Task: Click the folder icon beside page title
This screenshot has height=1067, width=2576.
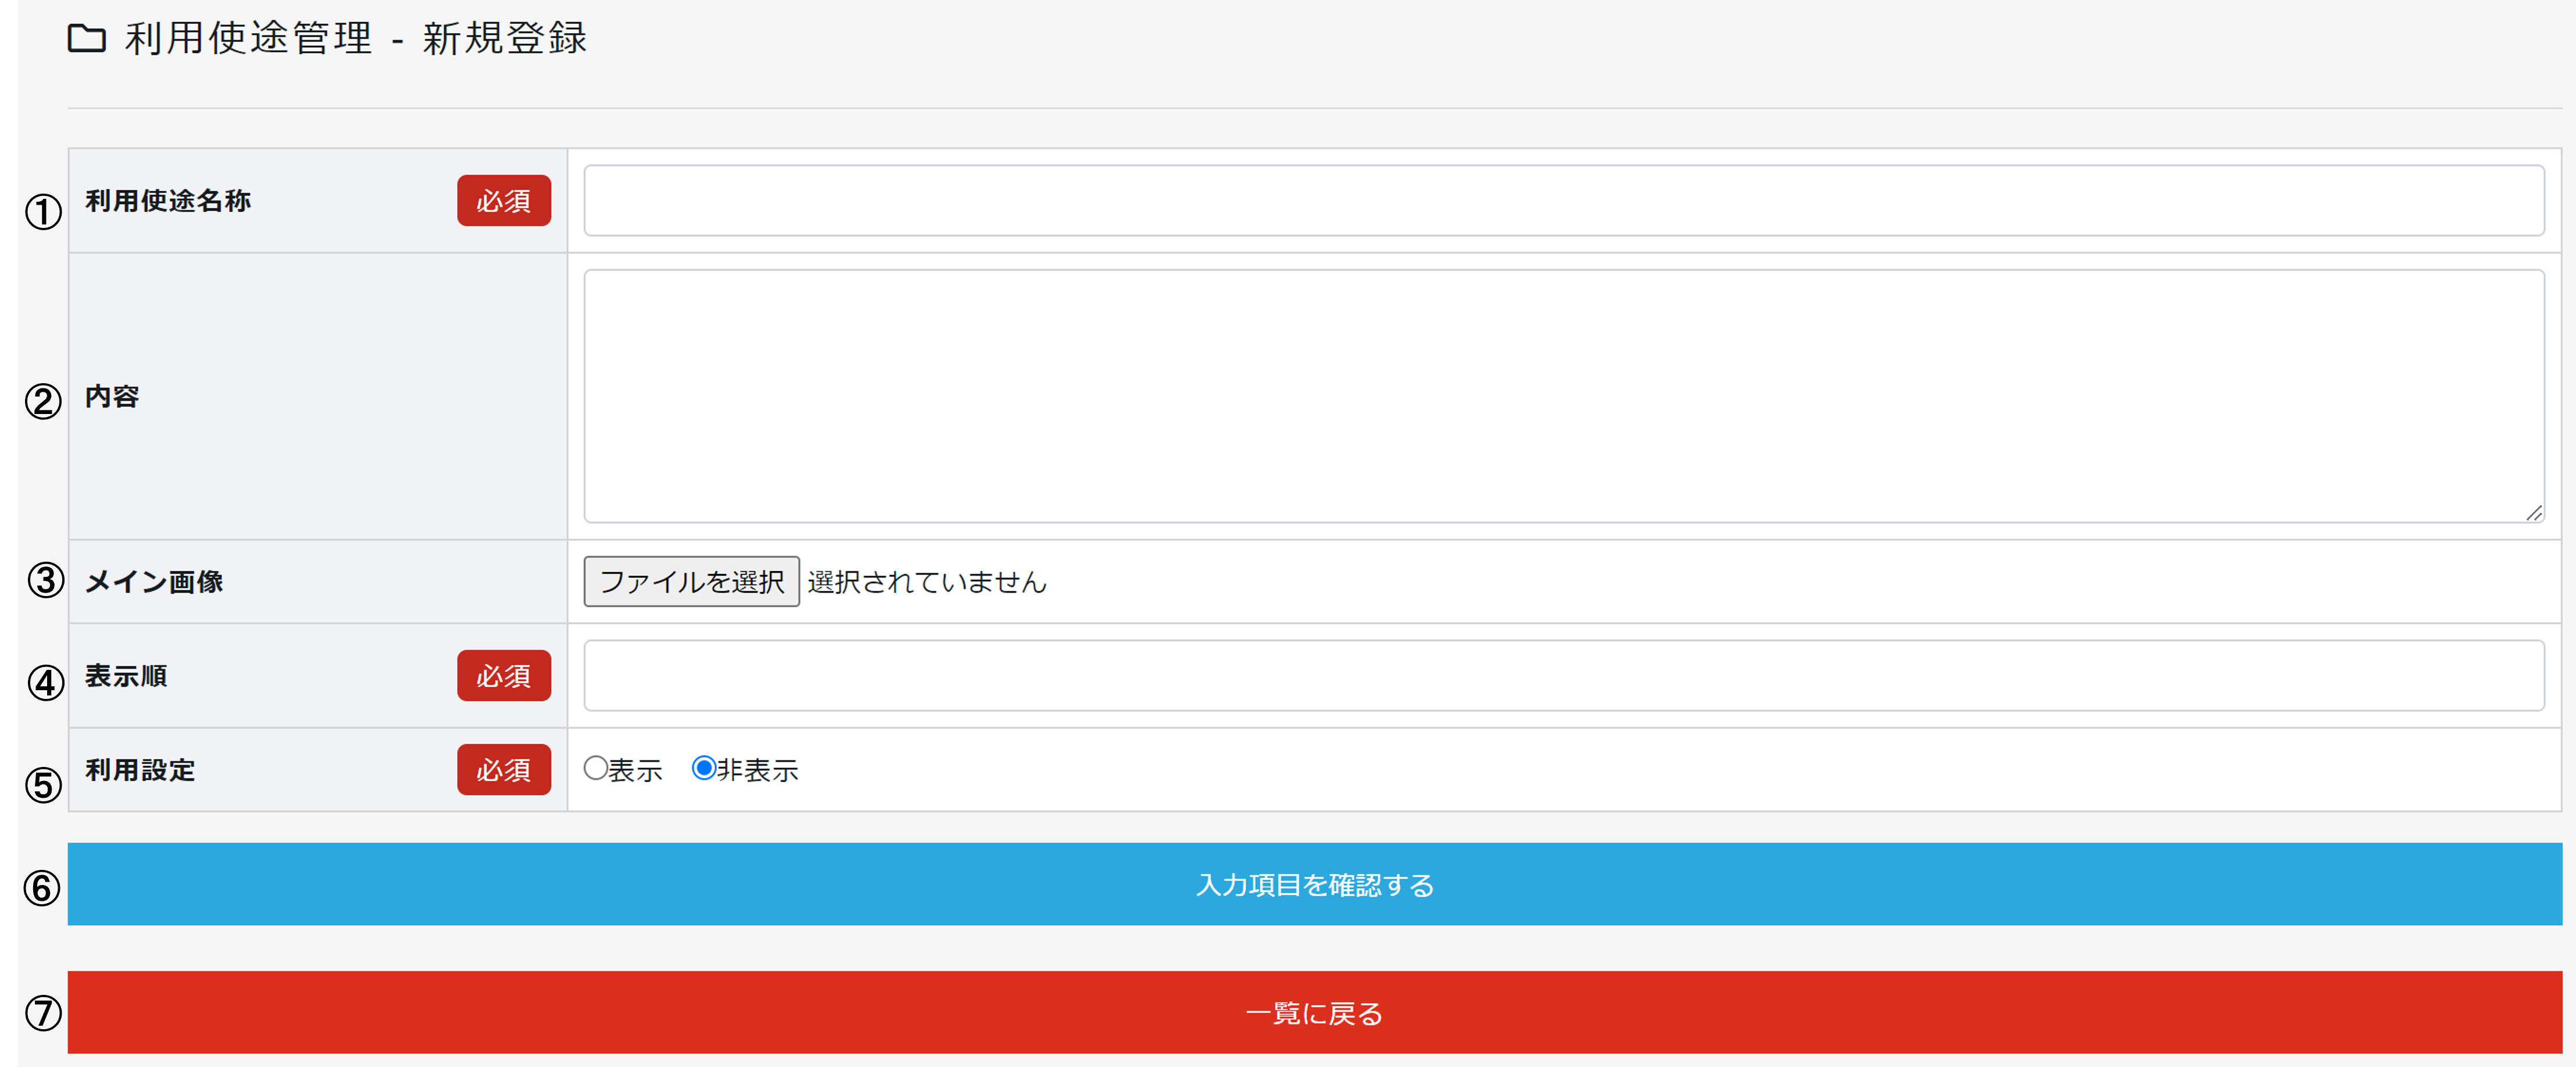Action: 87,39
